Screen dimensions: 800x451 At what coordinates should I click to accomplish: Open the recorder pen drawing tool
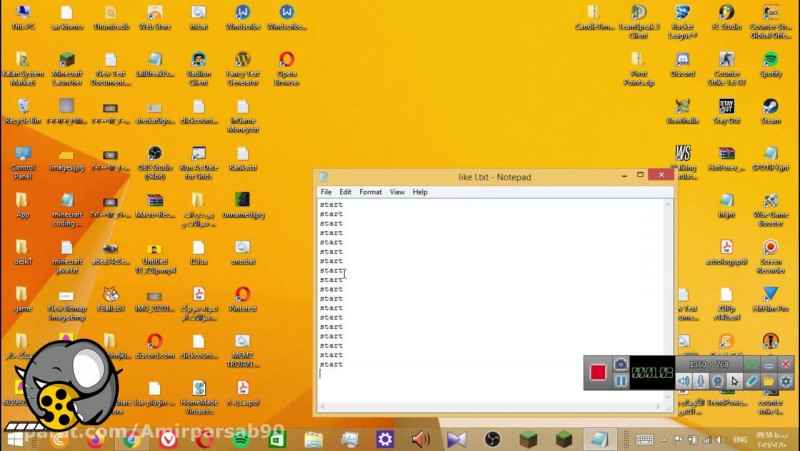[x=752, y=382]
